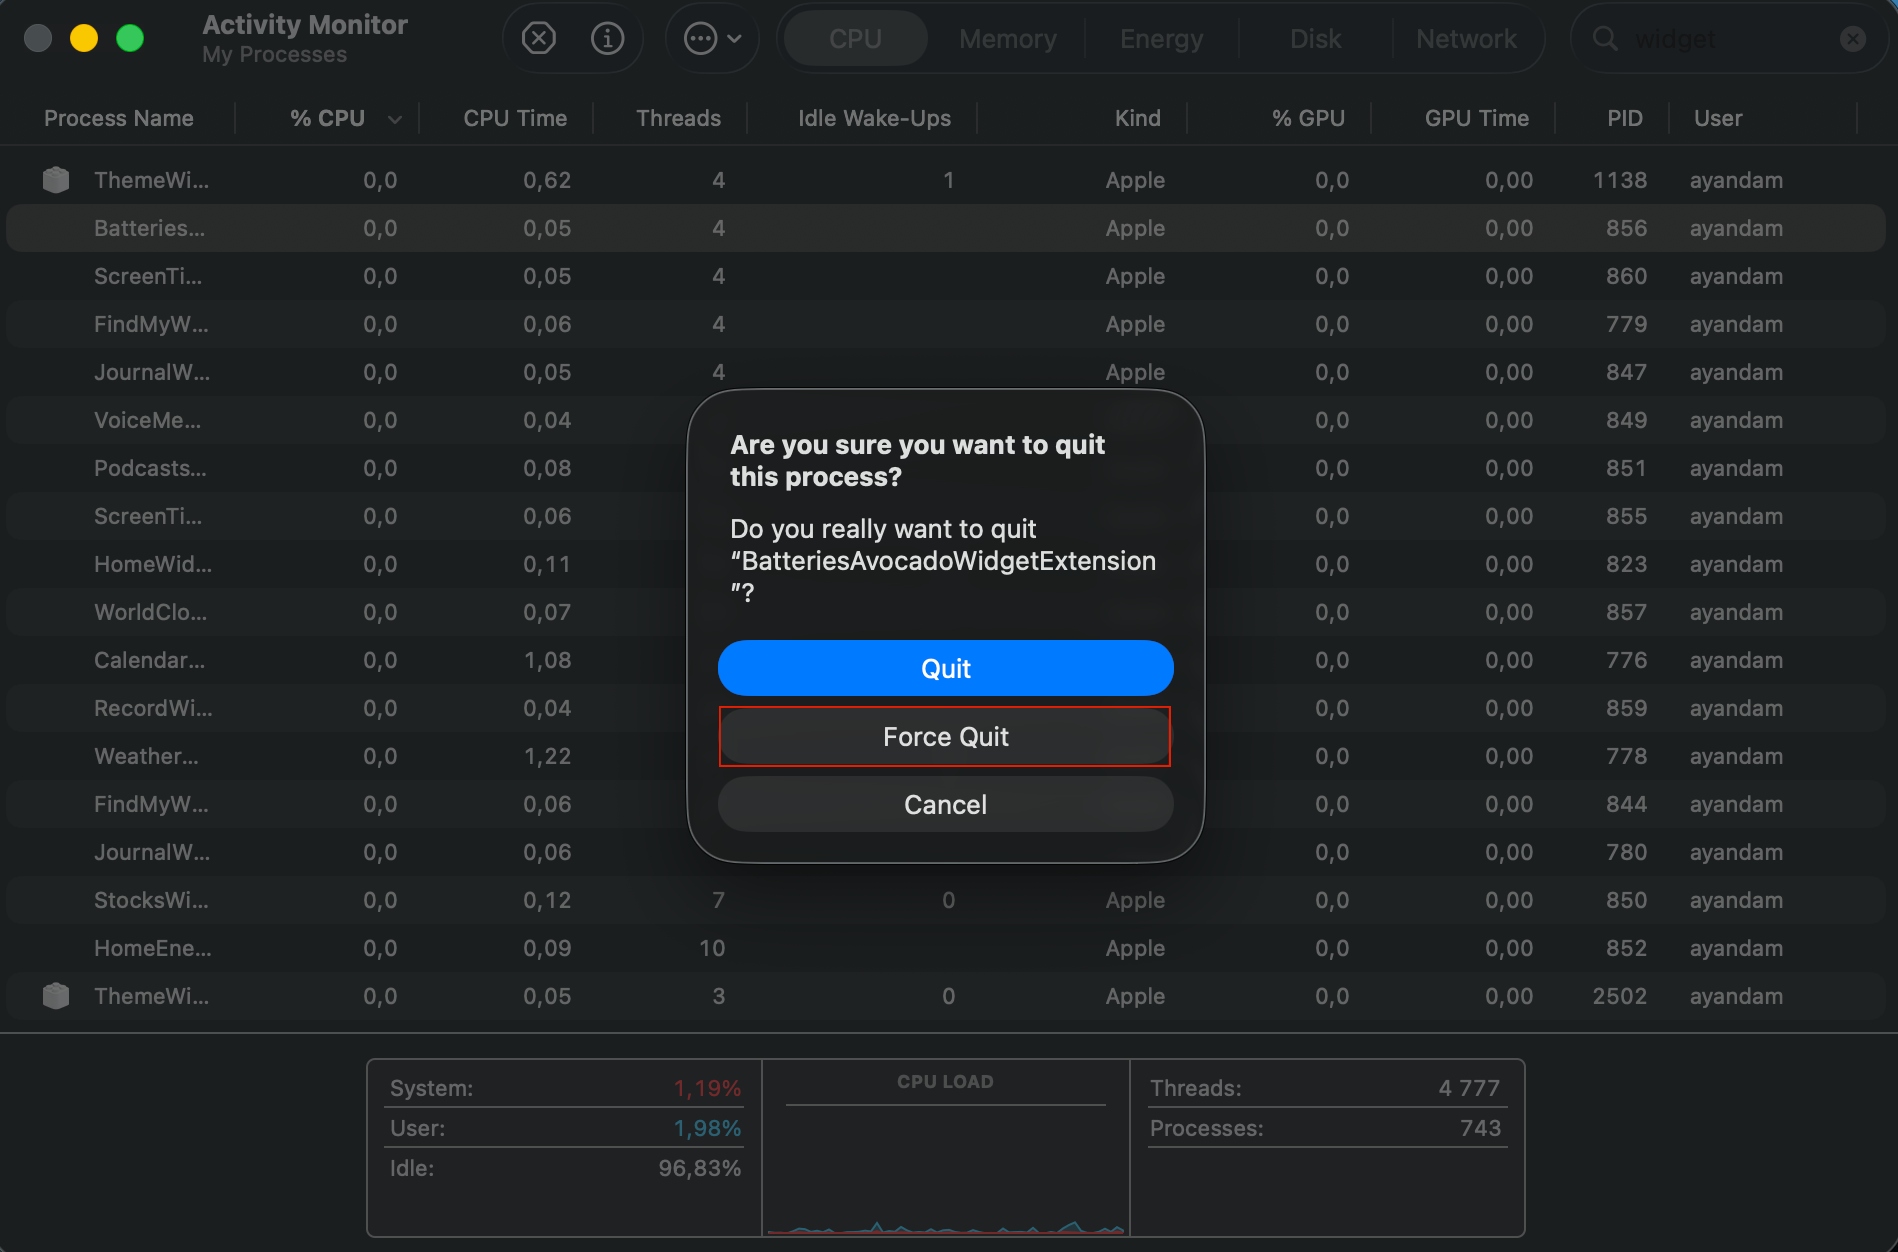Click the magnifier search icon
This screenshot has width=1898, height=1252.
[1605, 39]
